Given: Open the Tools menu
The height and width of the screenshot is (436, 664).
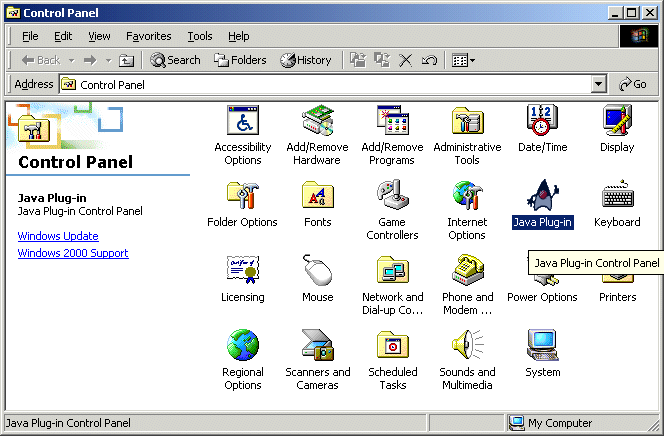Looking at the screenshot, I should tap(200, 36).
